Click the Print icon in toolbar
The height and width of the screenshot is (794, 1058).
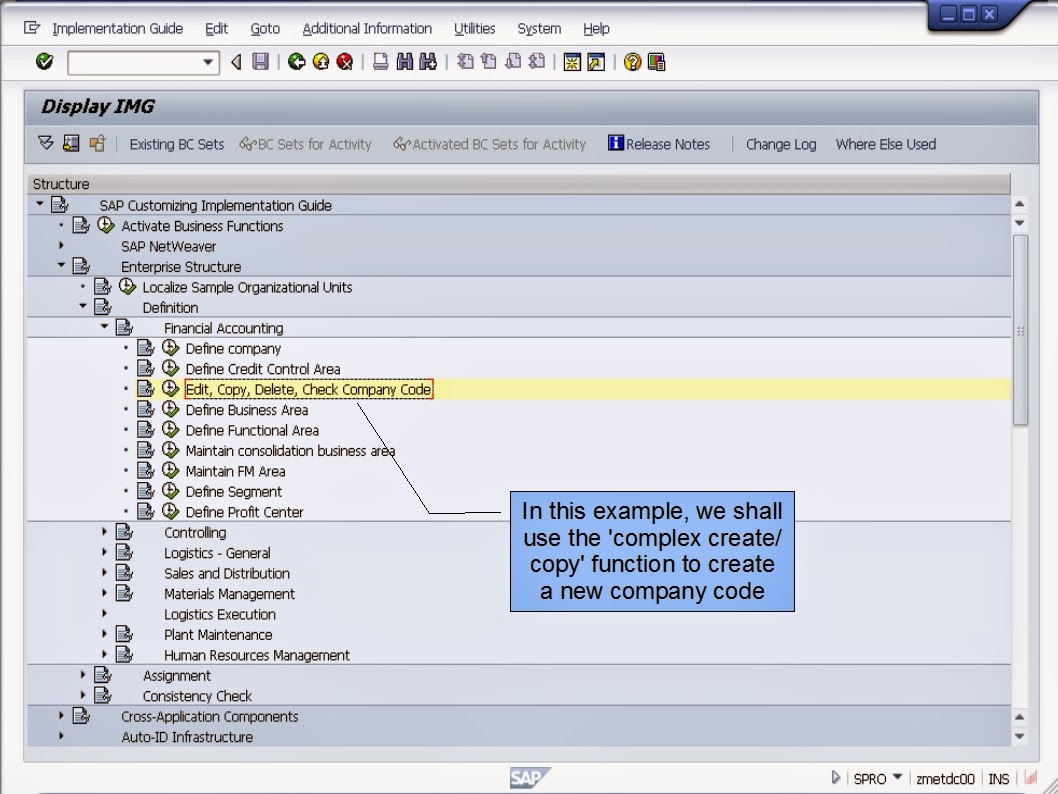(381, 62)
